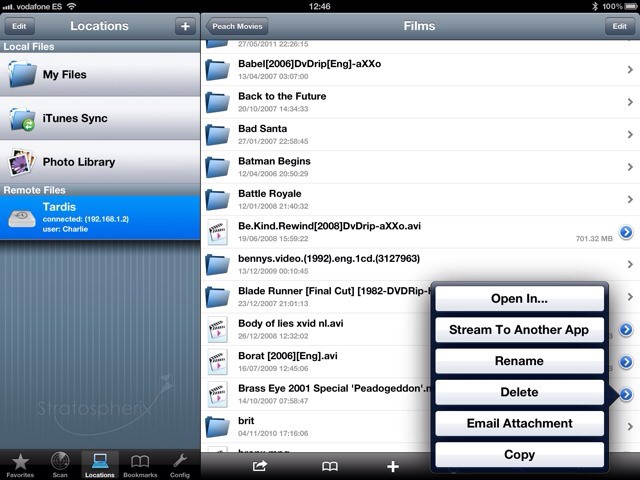Screen dimensions: 640x480
Task: Choose Email Attachment from the popup
Action: pos(519,423)
